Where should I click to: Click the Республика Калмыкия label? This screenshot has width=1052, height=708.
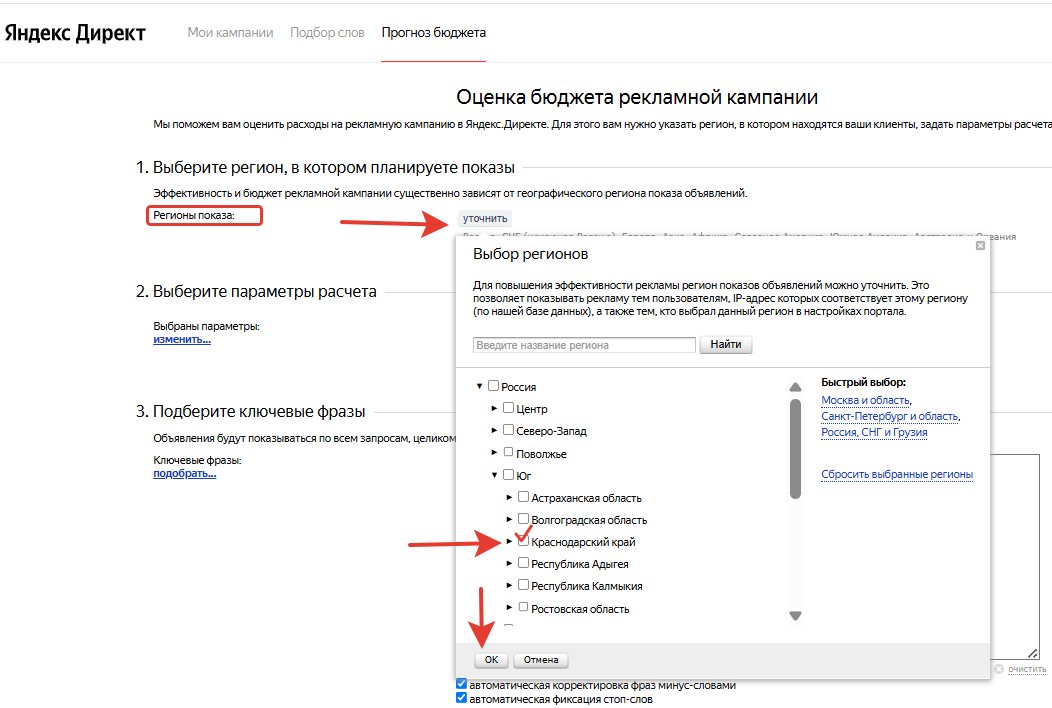tap(586, 586)
